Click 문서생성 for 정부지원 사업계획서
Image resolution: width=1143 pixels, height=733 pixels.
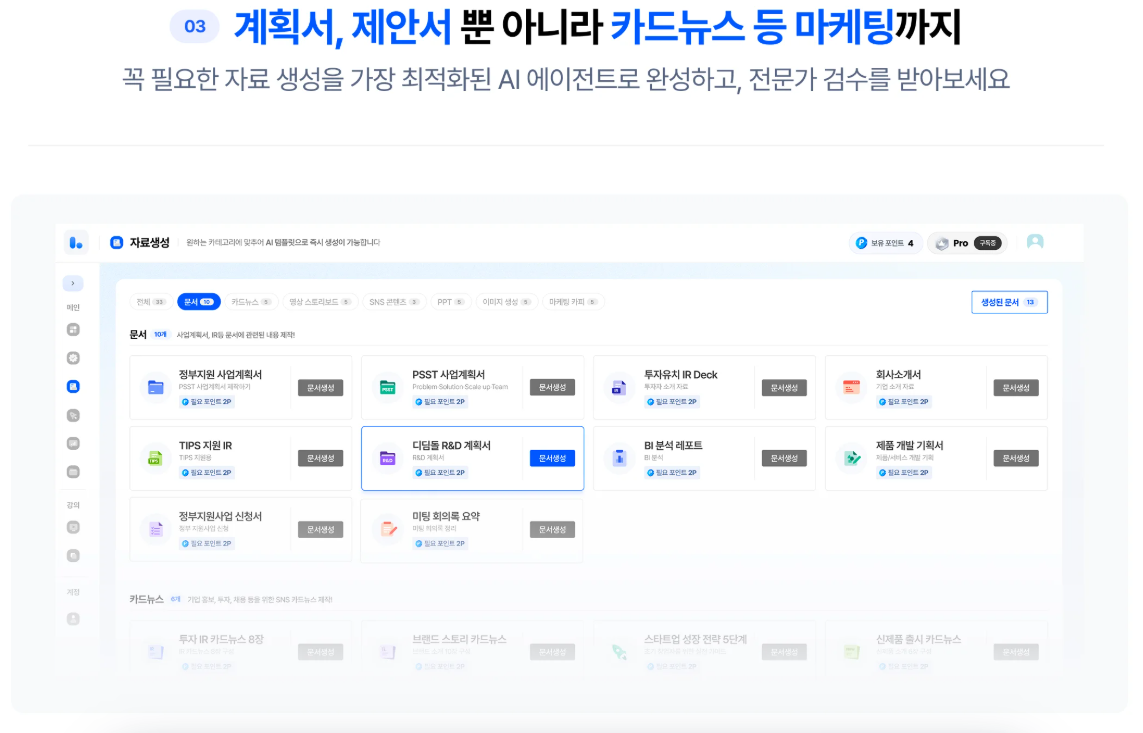(x=320, y=388)
